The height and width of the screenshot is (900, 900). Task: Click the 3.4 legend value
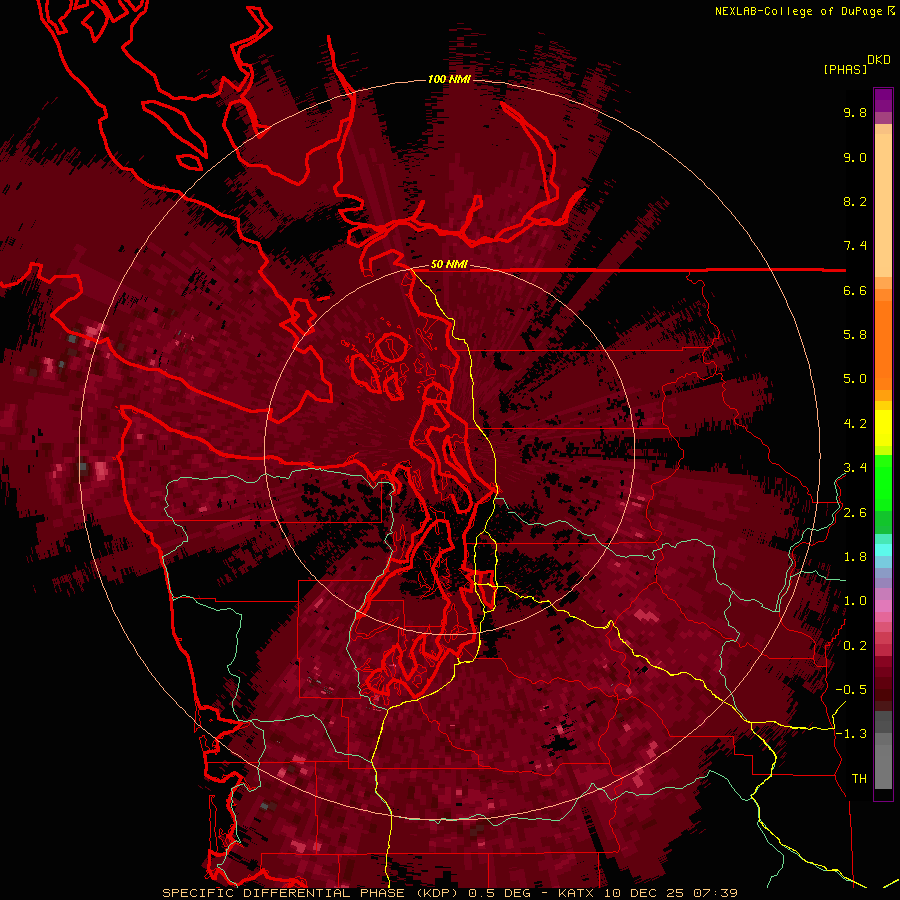(855, 468)
